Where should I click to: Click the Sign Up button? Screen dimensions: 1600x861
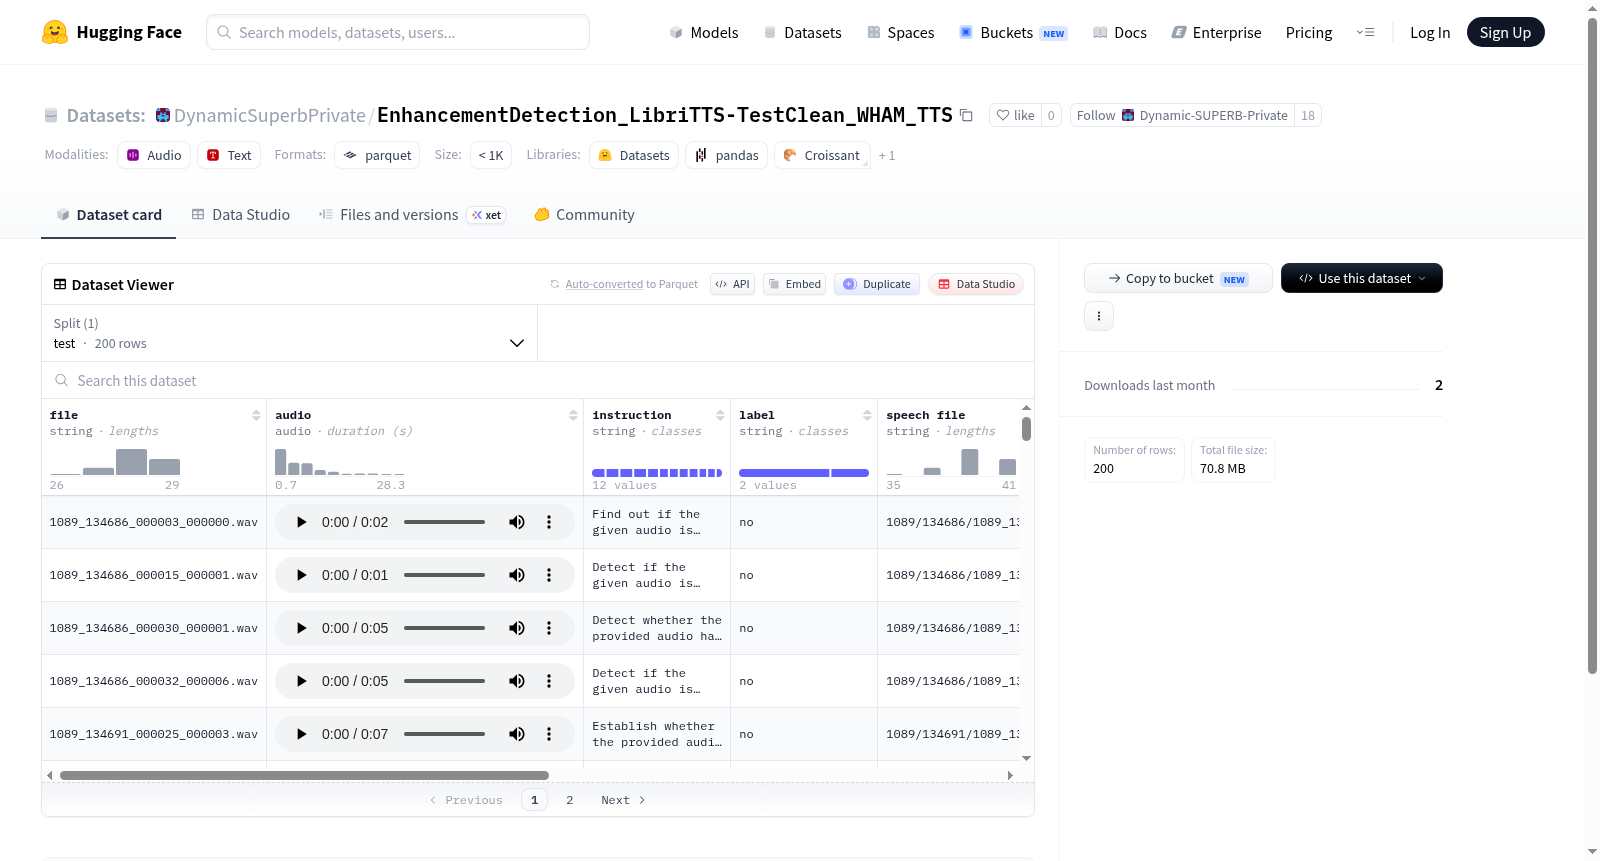(1505, 32)
